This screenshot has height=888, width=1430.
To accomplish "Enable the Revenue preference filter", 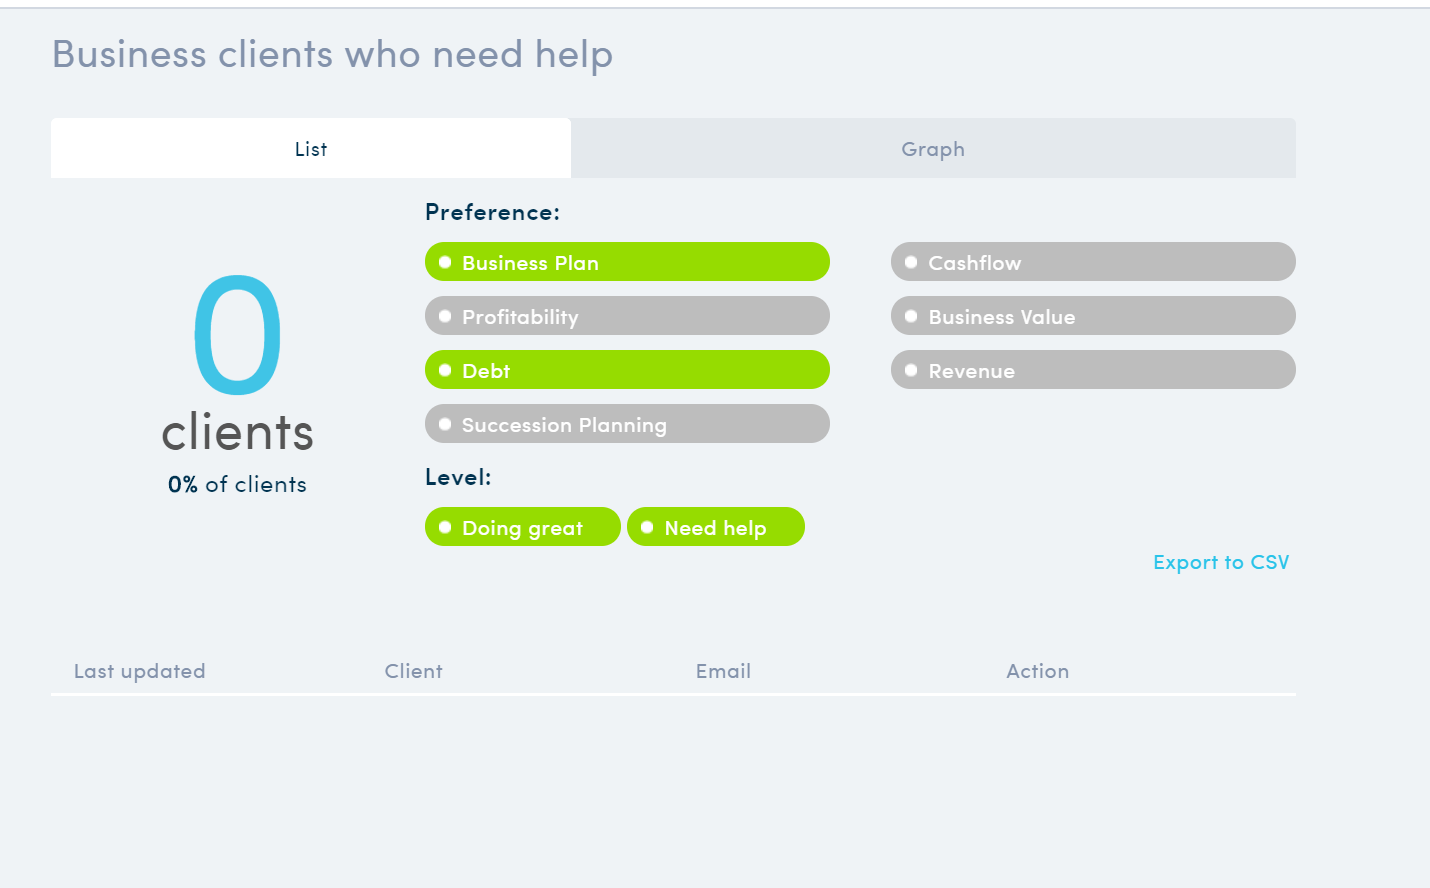I will pyautogui.click(x=1093, y=370).
